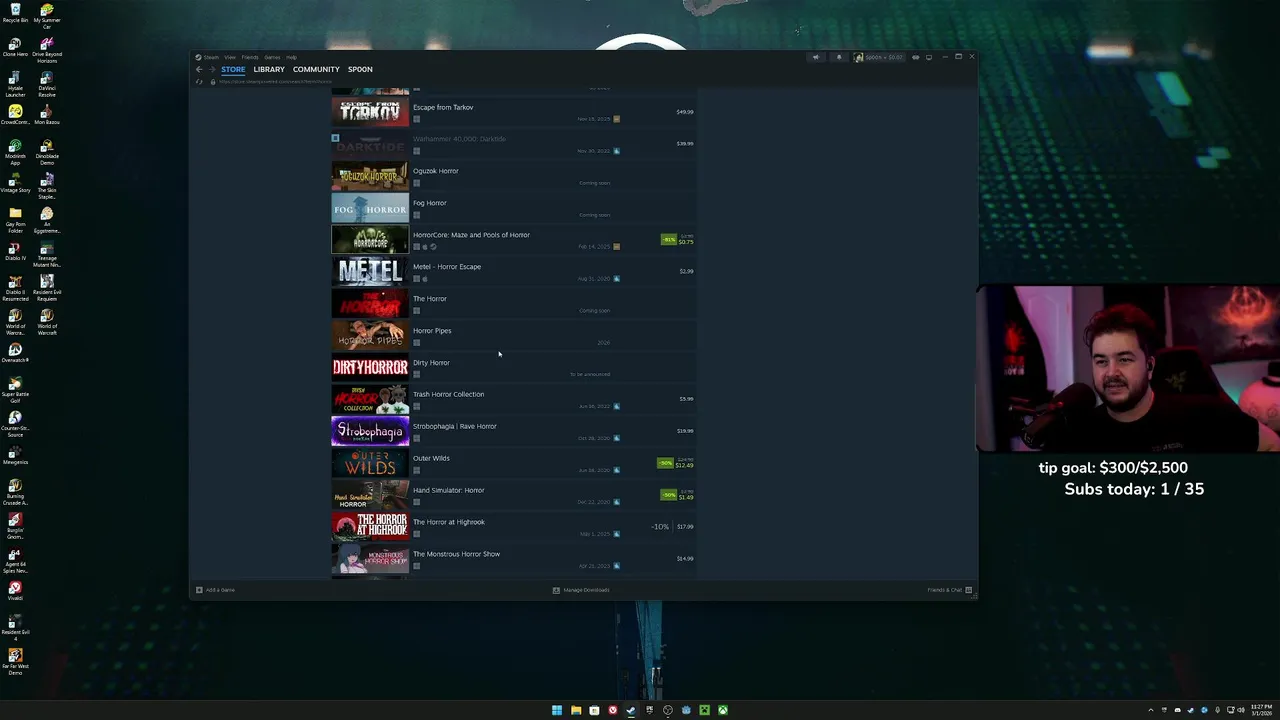Open World of Warcraft desktop shortcut
Image resolution: width=1280 pixels, height=720 pixels.
click(x=47, y=322)
